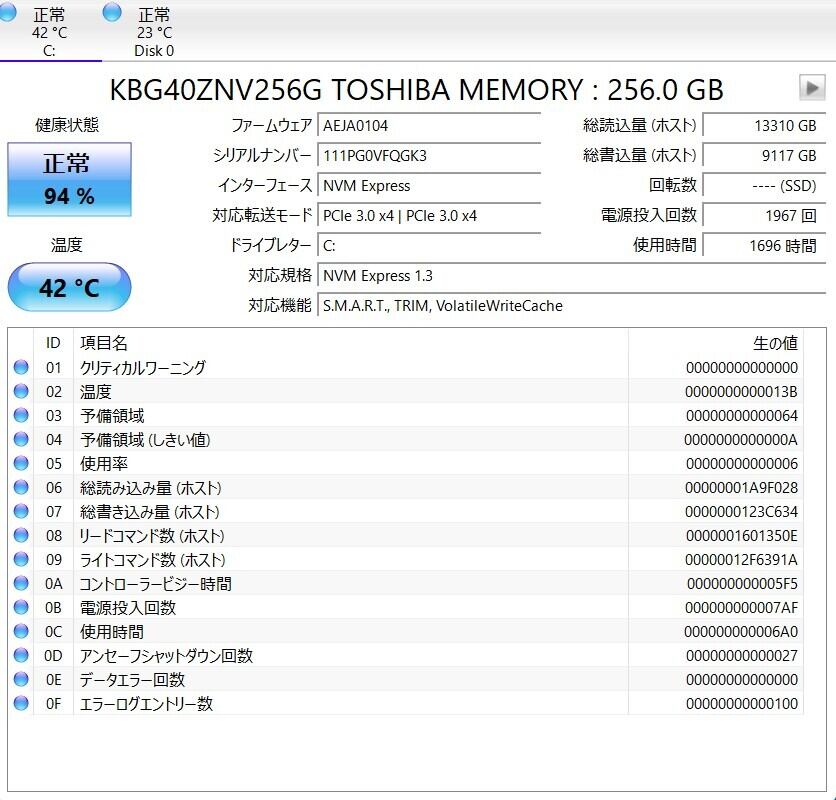836x800 pixels.
Task: Select the 電源投入回数 row in the table
Action: point(406,607)
